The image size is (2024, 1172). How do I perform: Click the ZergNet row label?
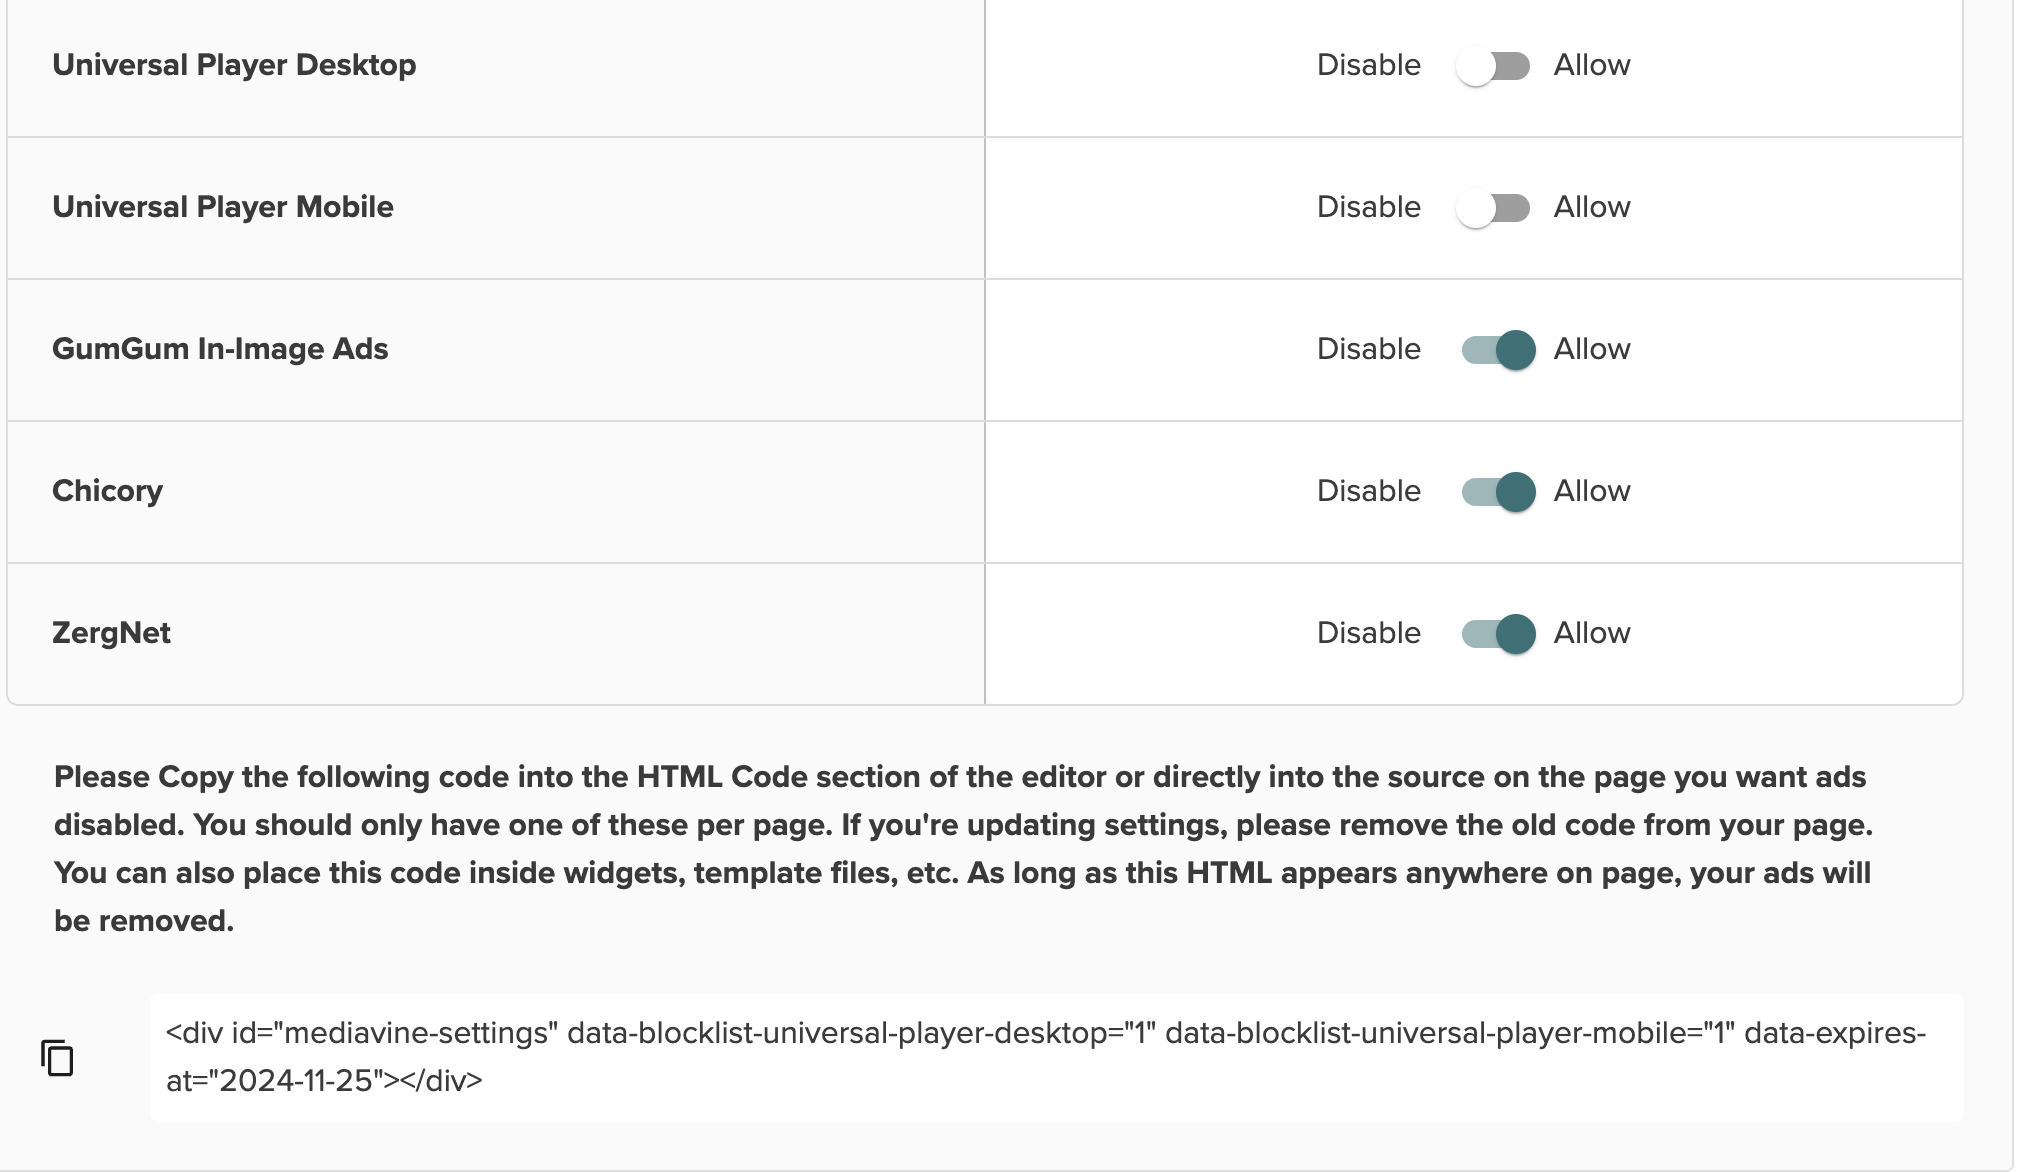point(111,633)
